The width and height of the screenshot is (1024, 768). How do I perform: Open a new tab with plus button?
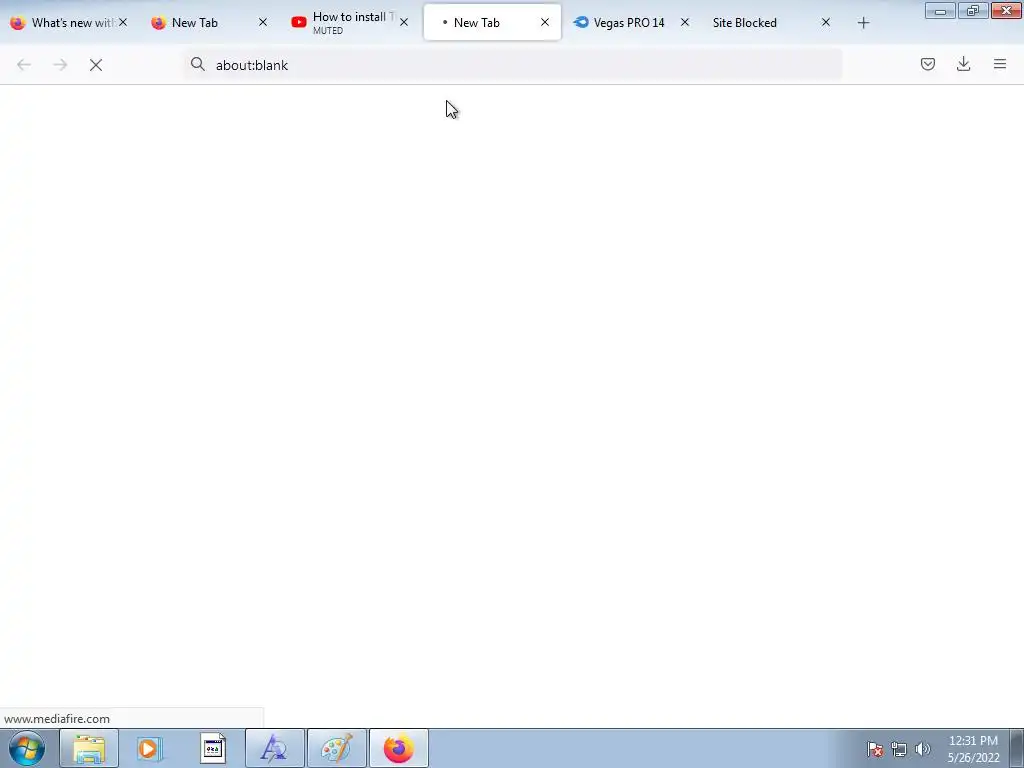863,23
